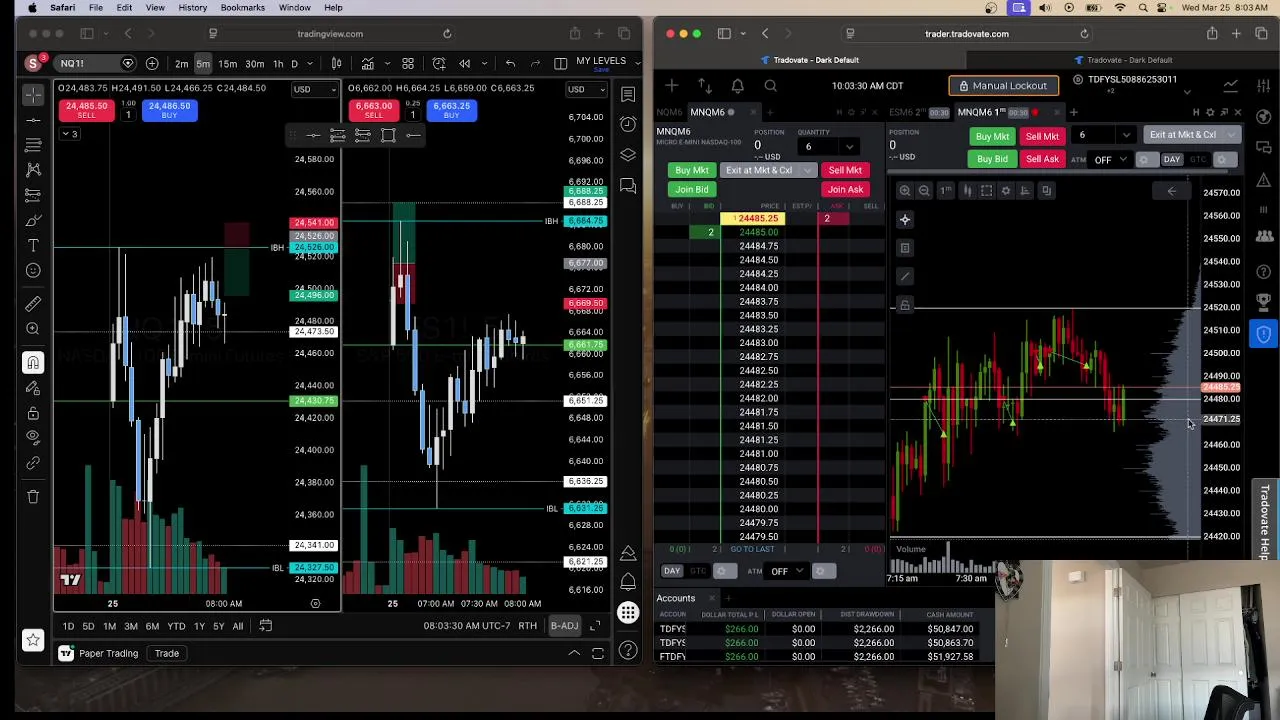Click the Manual Lockout button in Tradovate
This screenshot has height=720, width=1280.
[1003, 86]
